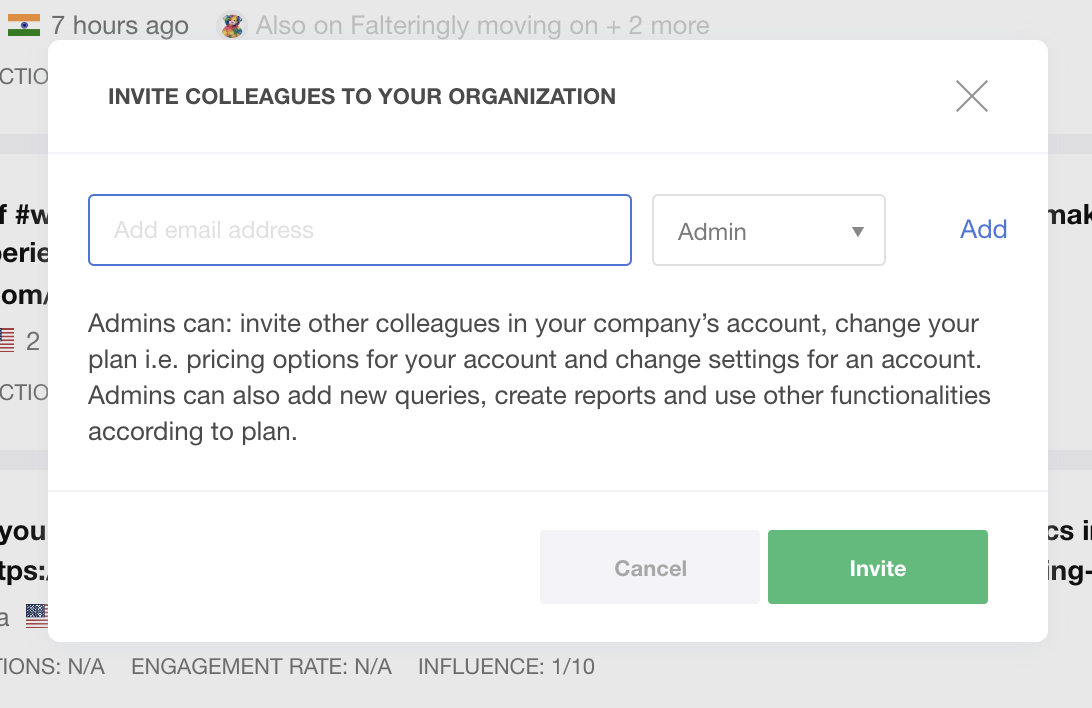Click the bold "you" post title
This screenshot has width=1092, height=708.
pos(22,531)
